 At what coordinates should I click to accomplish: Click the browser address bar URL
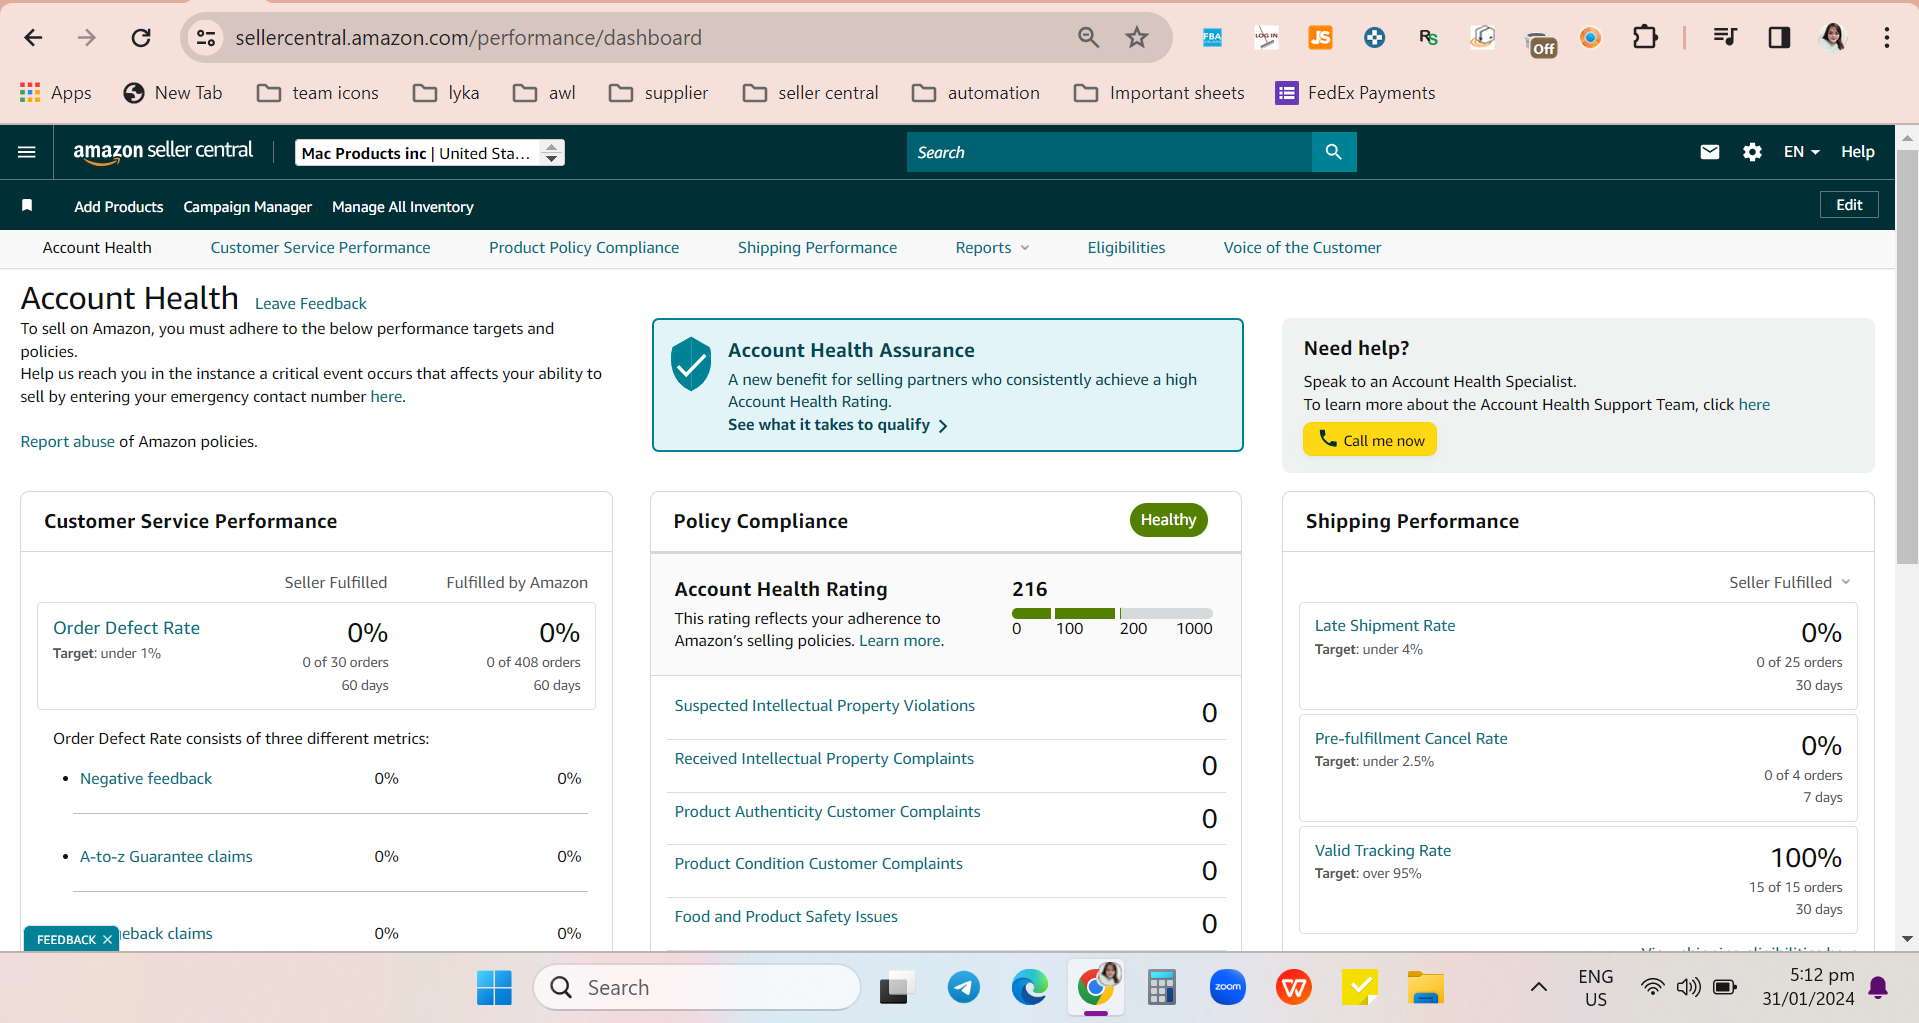point(468,38)
